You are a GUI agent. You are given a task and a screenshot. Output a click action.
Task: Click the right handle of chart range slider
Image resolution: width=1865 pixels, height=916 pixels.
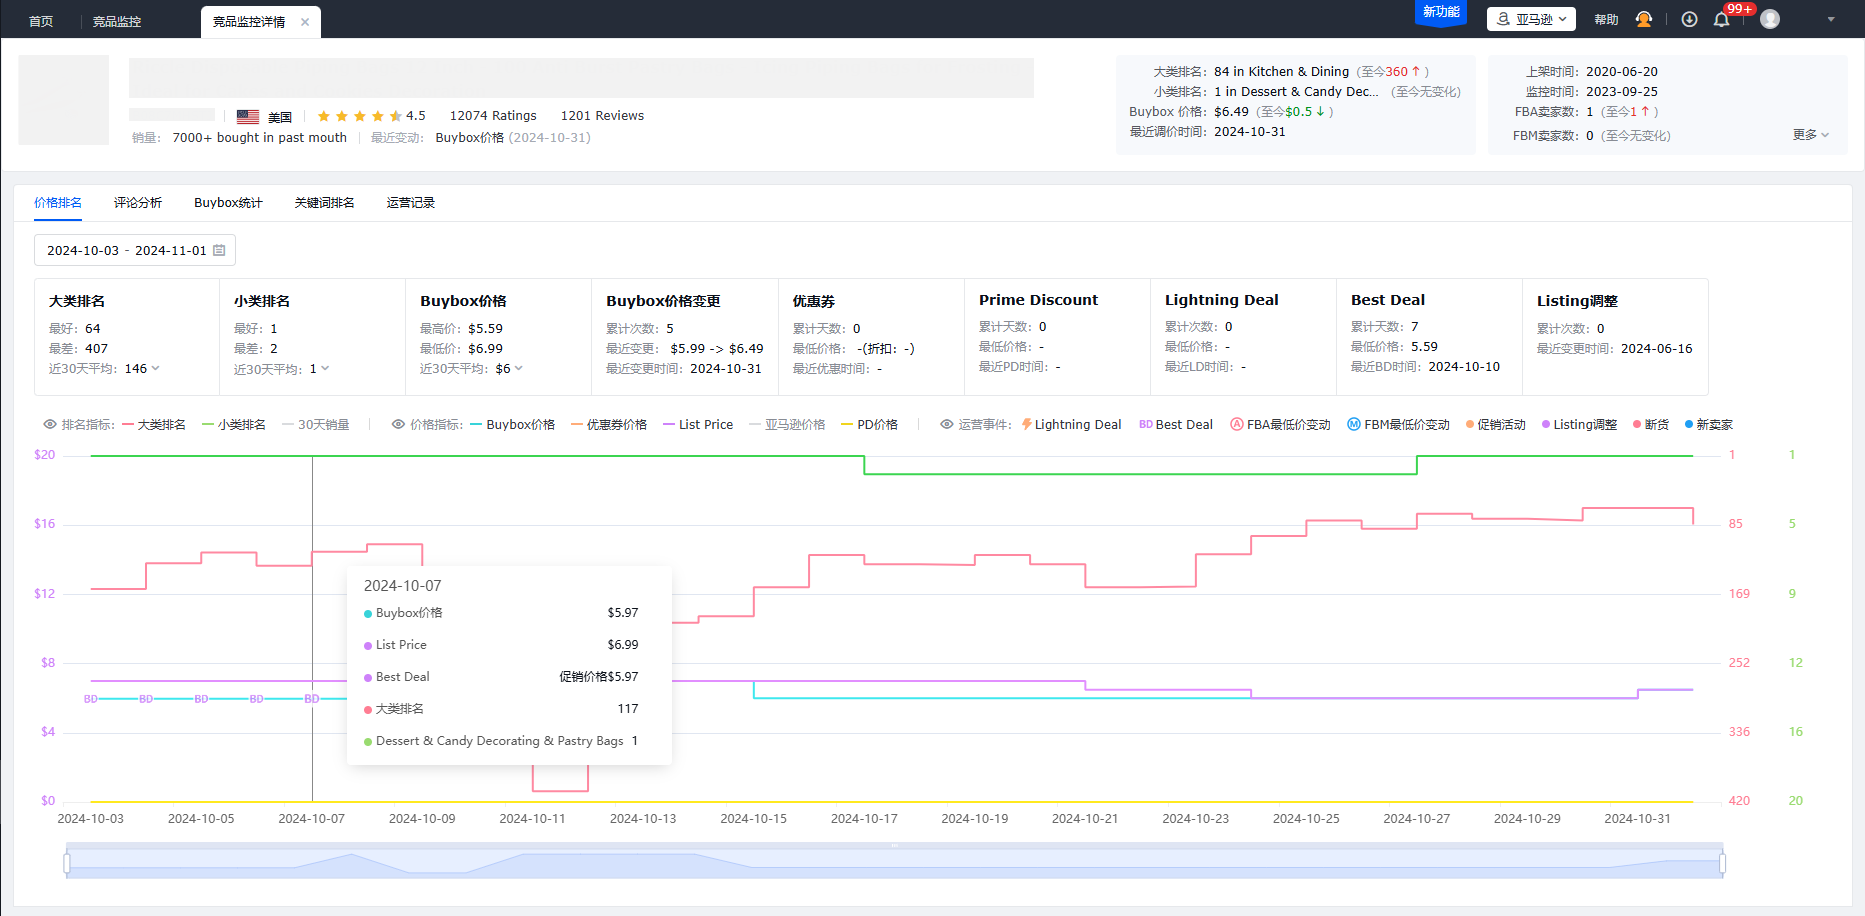[1722, 862]
